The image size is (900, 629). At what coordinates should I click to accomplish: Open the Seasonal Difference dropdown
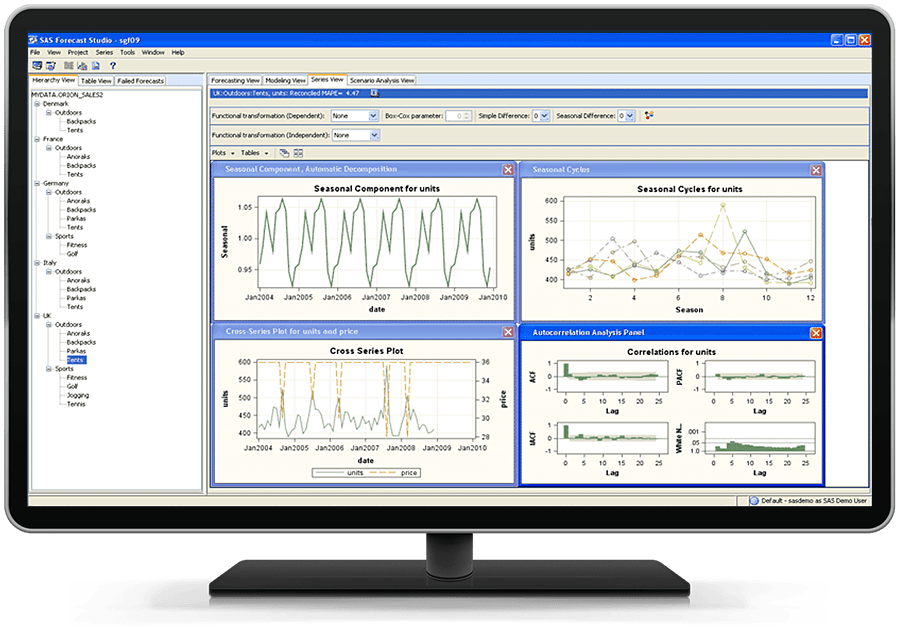coord(629,116)
